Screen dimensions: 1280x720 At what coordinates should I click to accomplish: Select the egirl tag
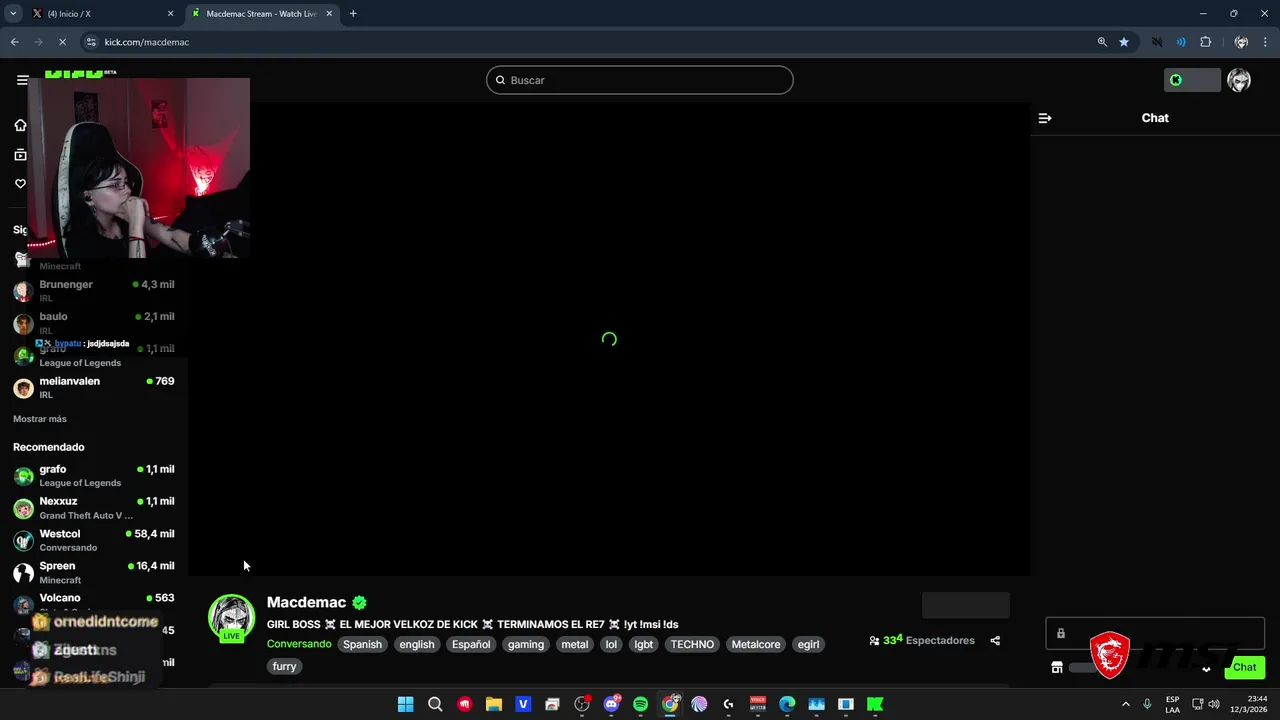point(808,644)
